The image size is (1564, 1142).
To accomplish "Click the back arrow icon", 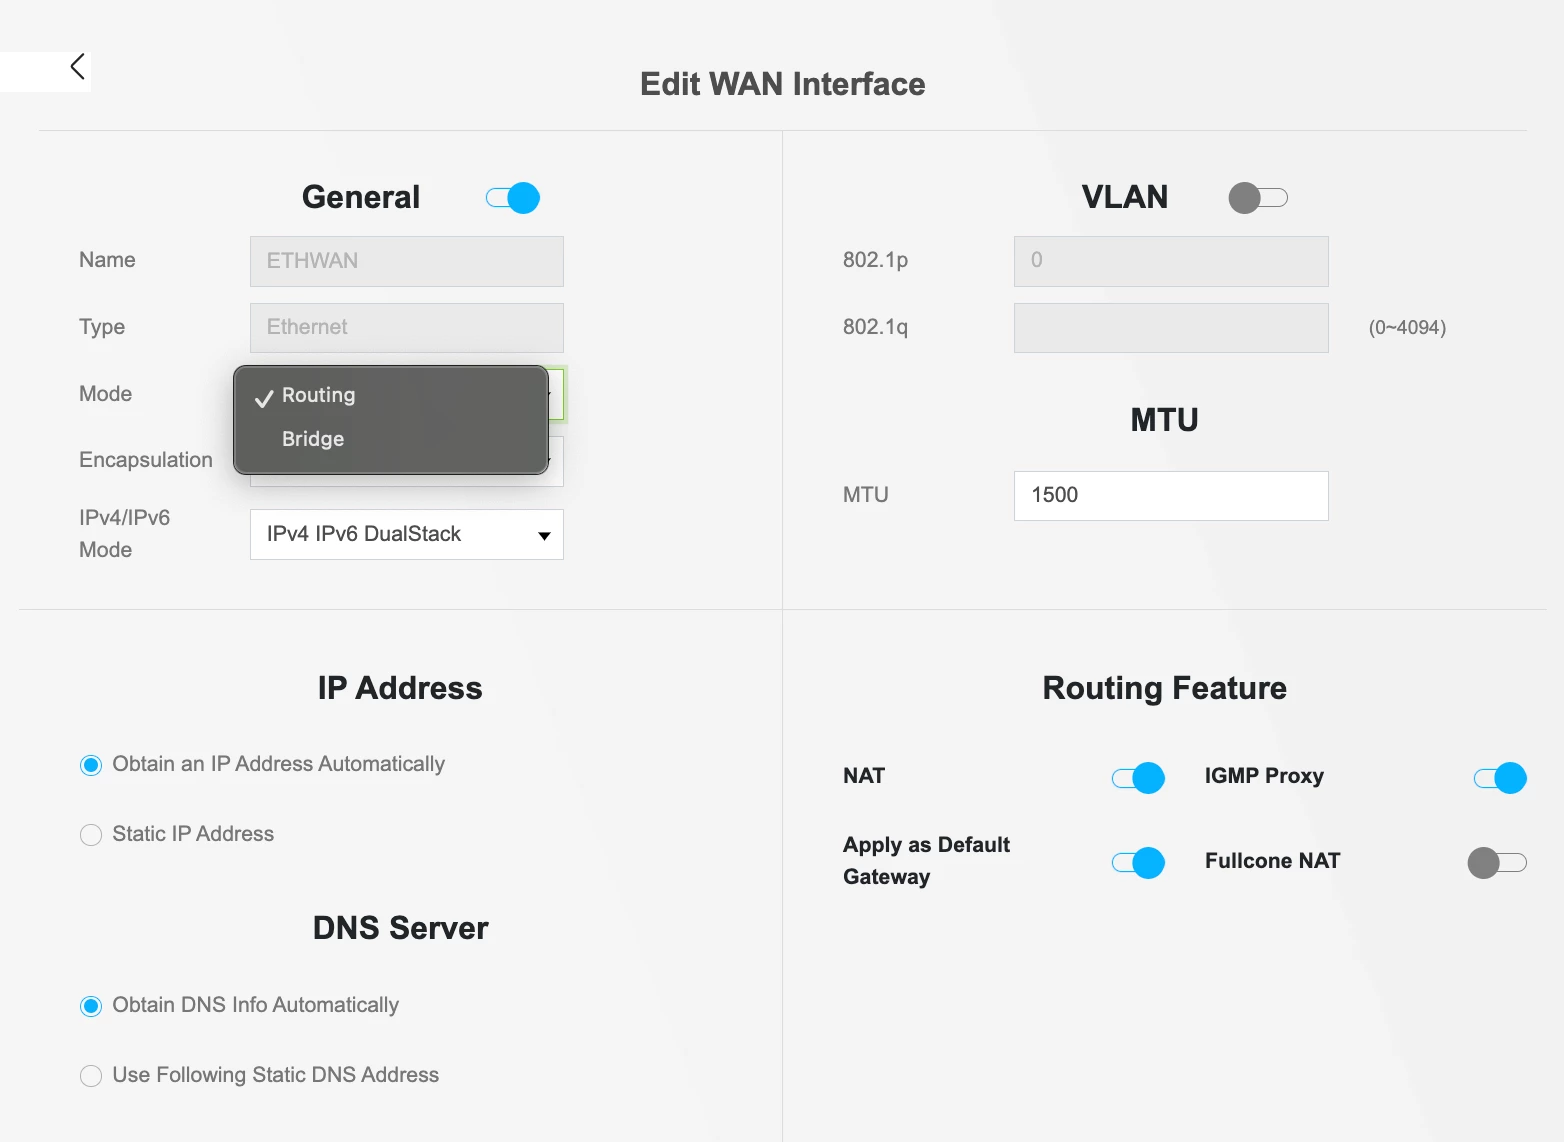I will click(77, 67).
